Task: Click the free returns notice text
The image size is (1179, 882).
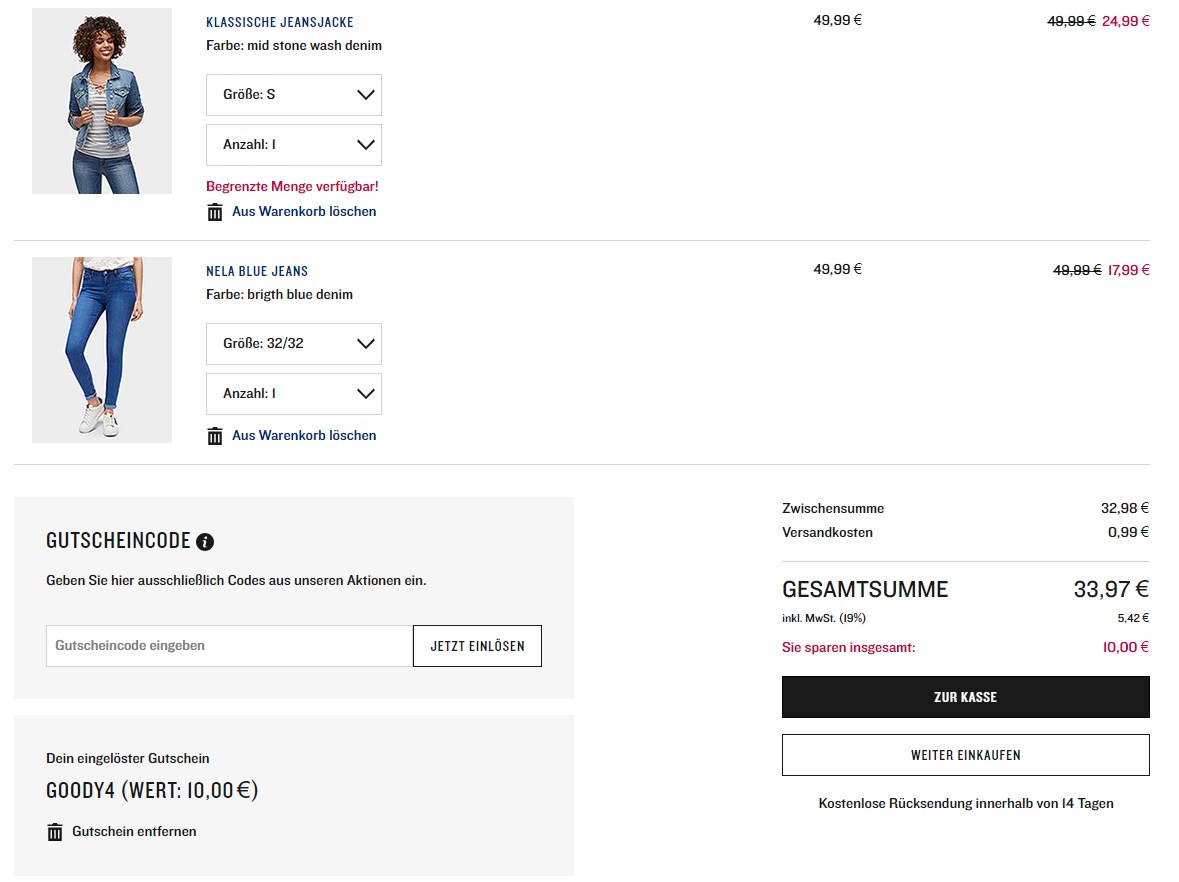Action: tap(965, 804)
